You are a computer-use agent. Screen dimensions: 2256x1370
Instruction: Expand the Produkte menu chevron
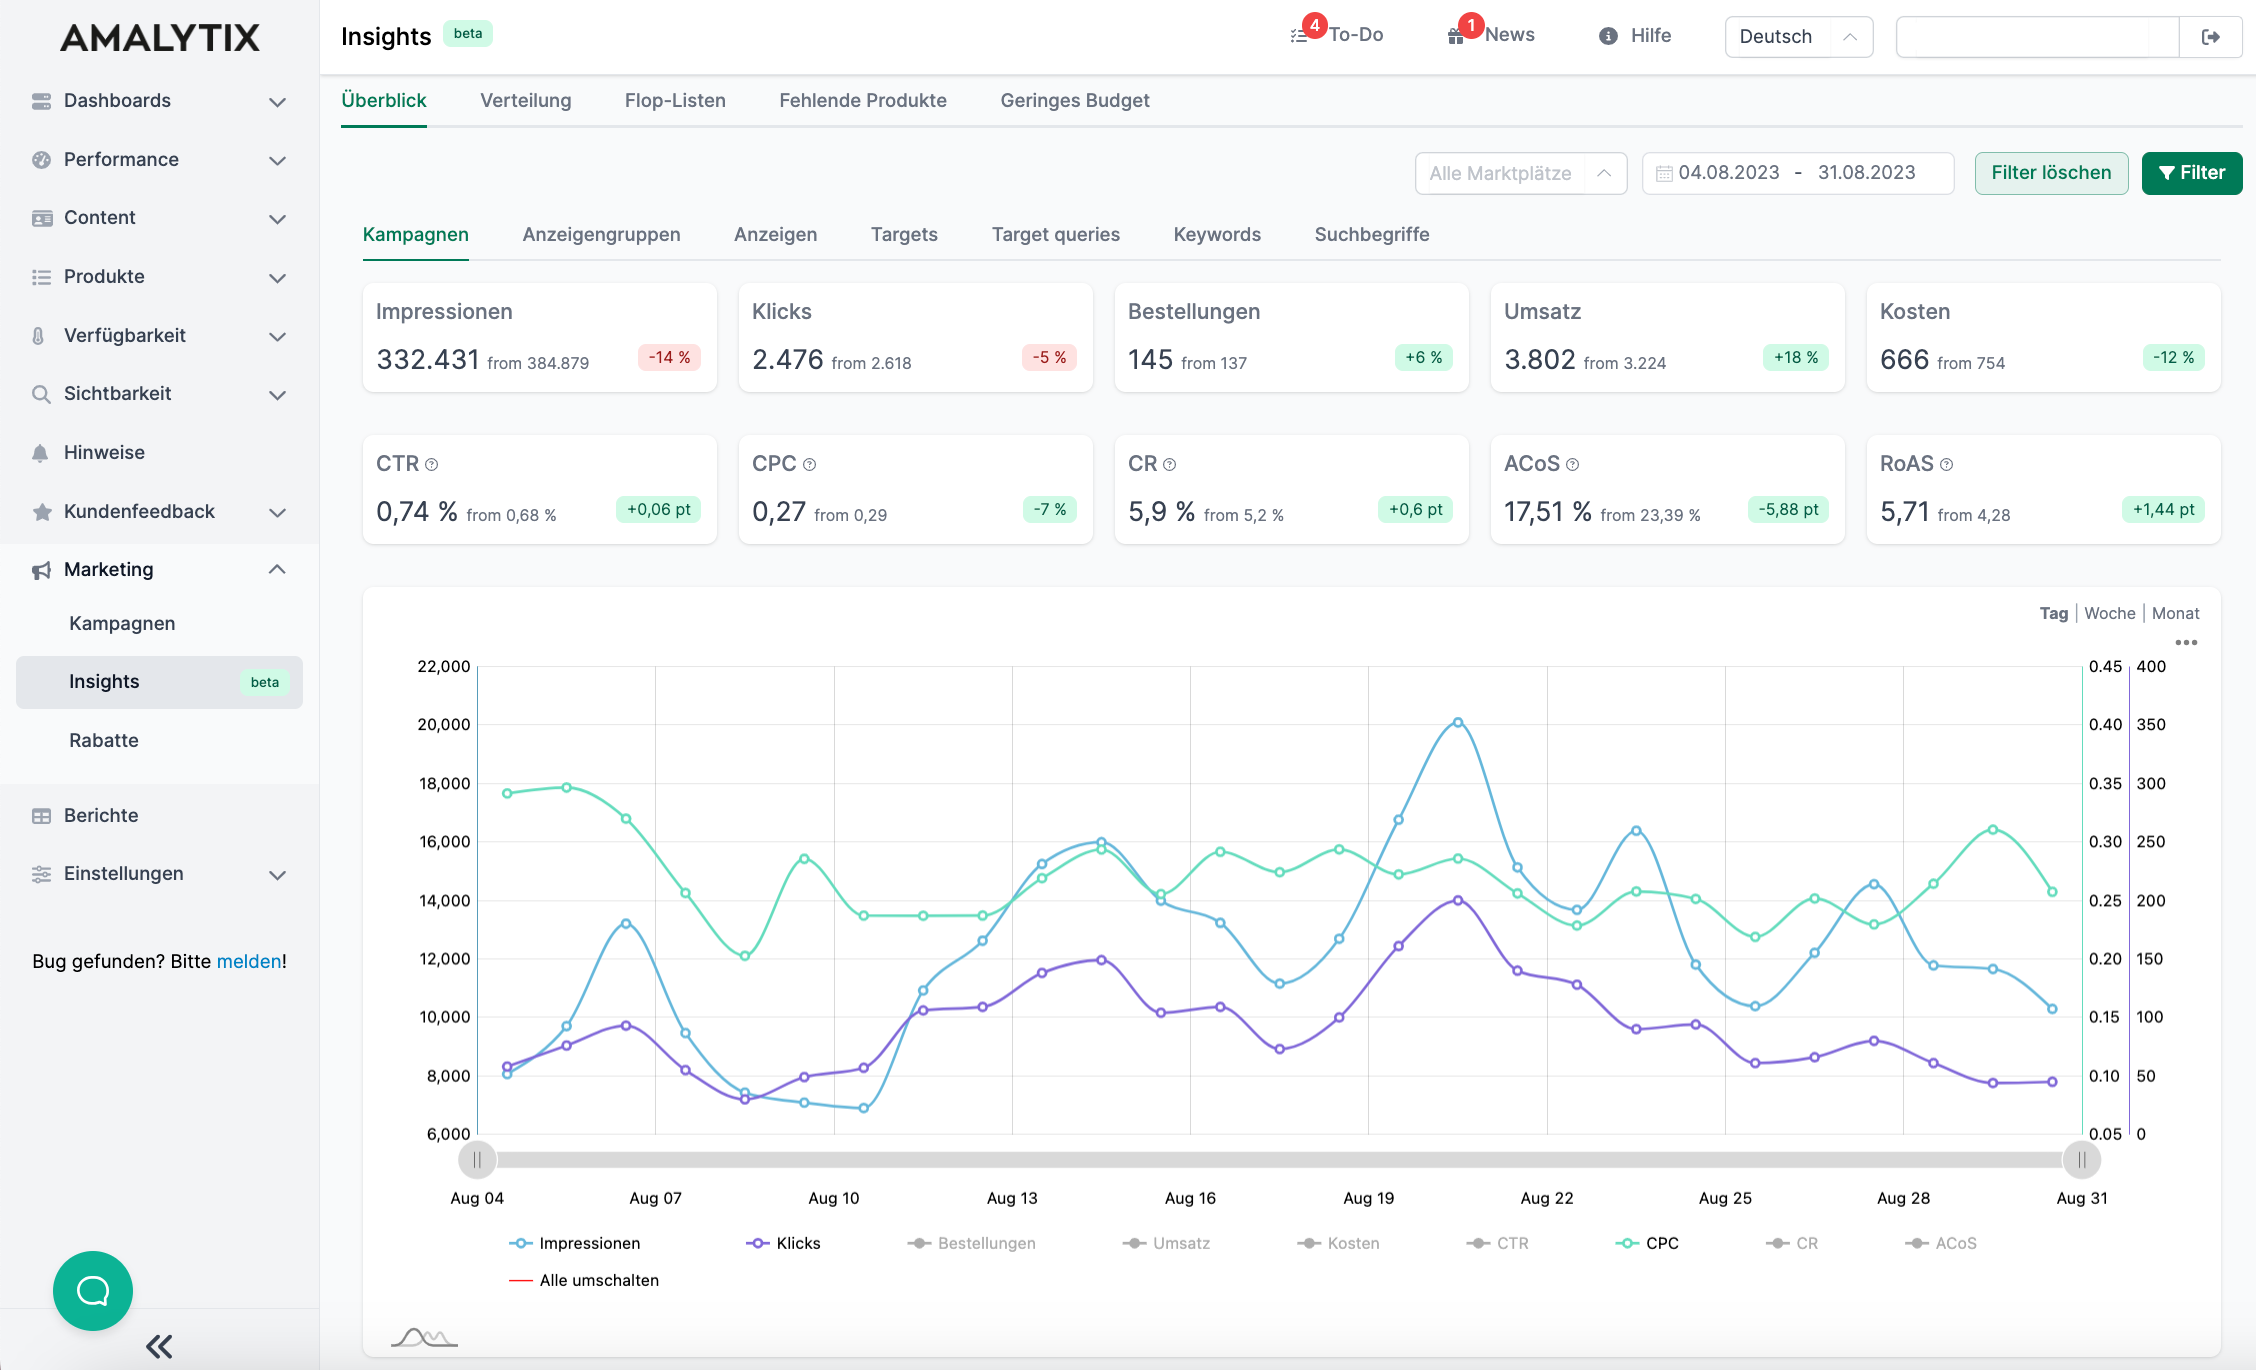[x=278, y=278]
